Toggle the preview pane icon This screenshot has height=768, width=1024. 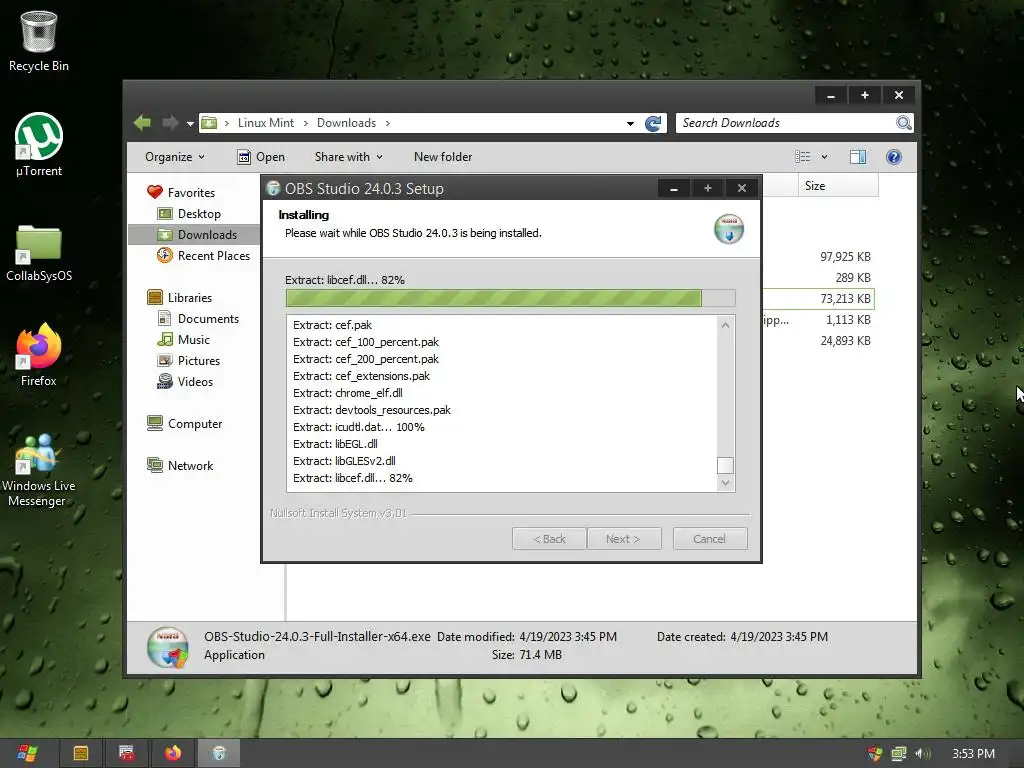pyautogui.click(x=858, y=157)
